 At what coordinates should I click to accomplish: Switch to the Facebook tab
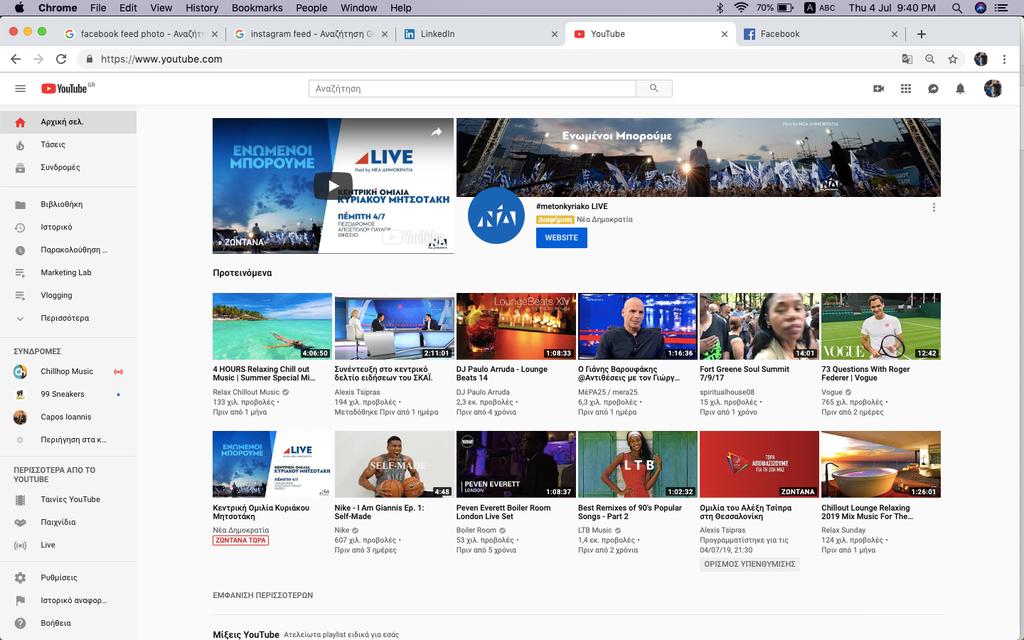tap(820, 34)
